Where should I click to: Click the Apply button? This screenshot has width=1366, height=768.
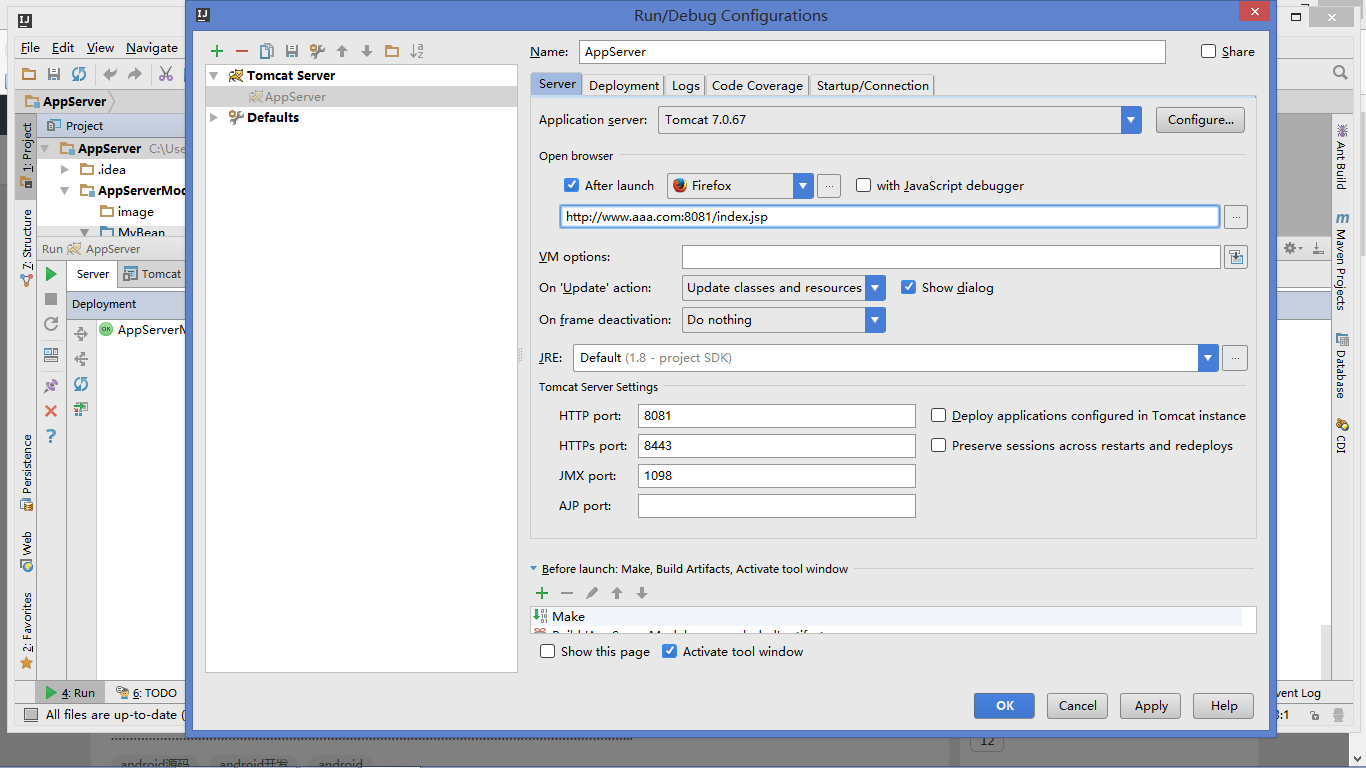[1151, 705]
